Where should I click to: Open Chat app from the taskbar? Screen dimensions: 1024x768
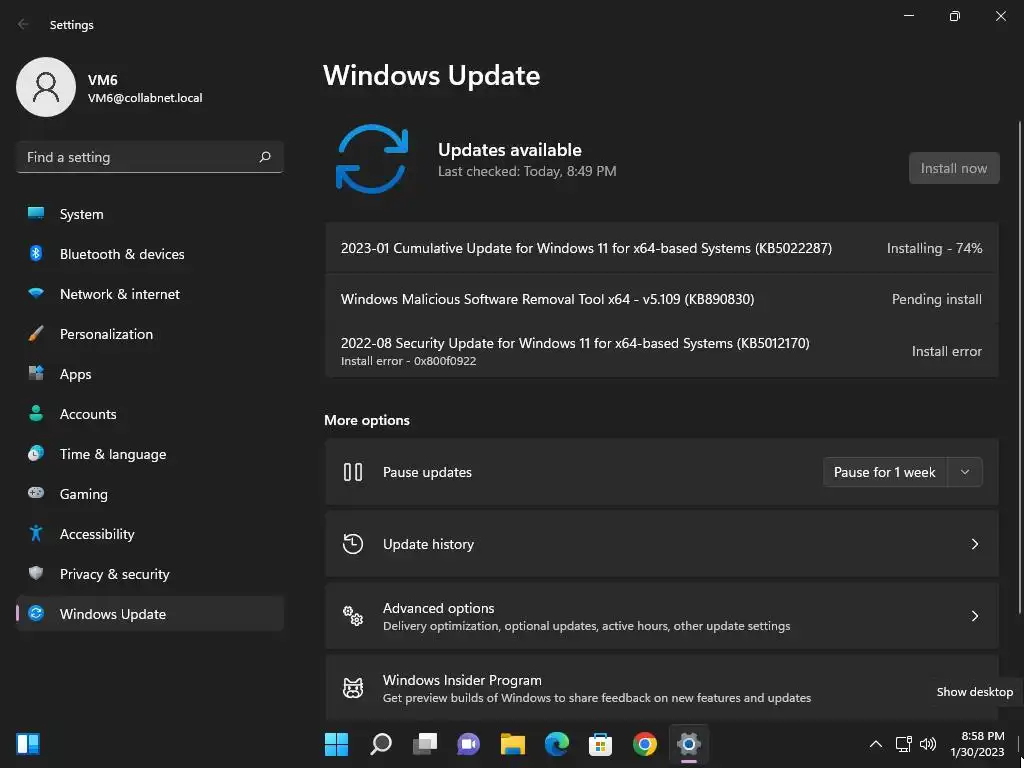(x=468, y=744)
